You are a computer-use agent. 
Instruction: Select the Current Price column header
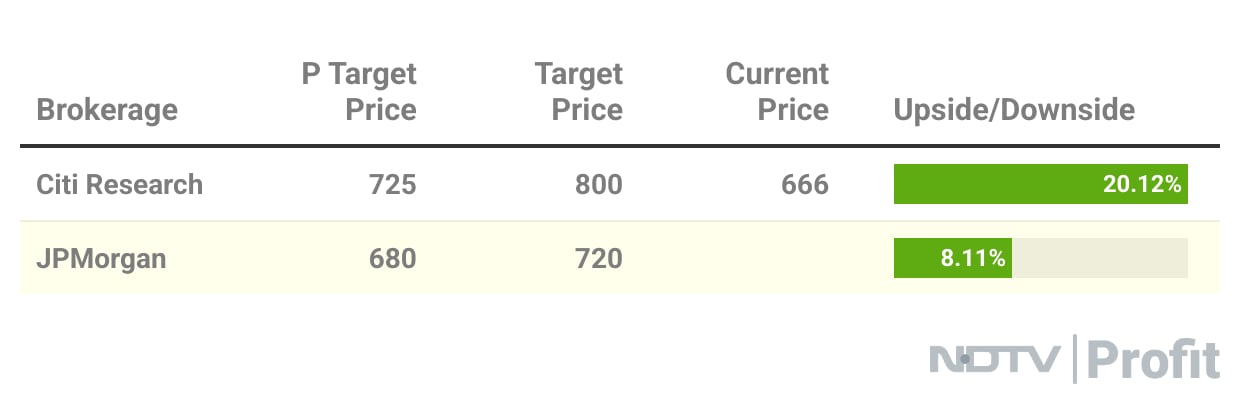tap(778, 91)
